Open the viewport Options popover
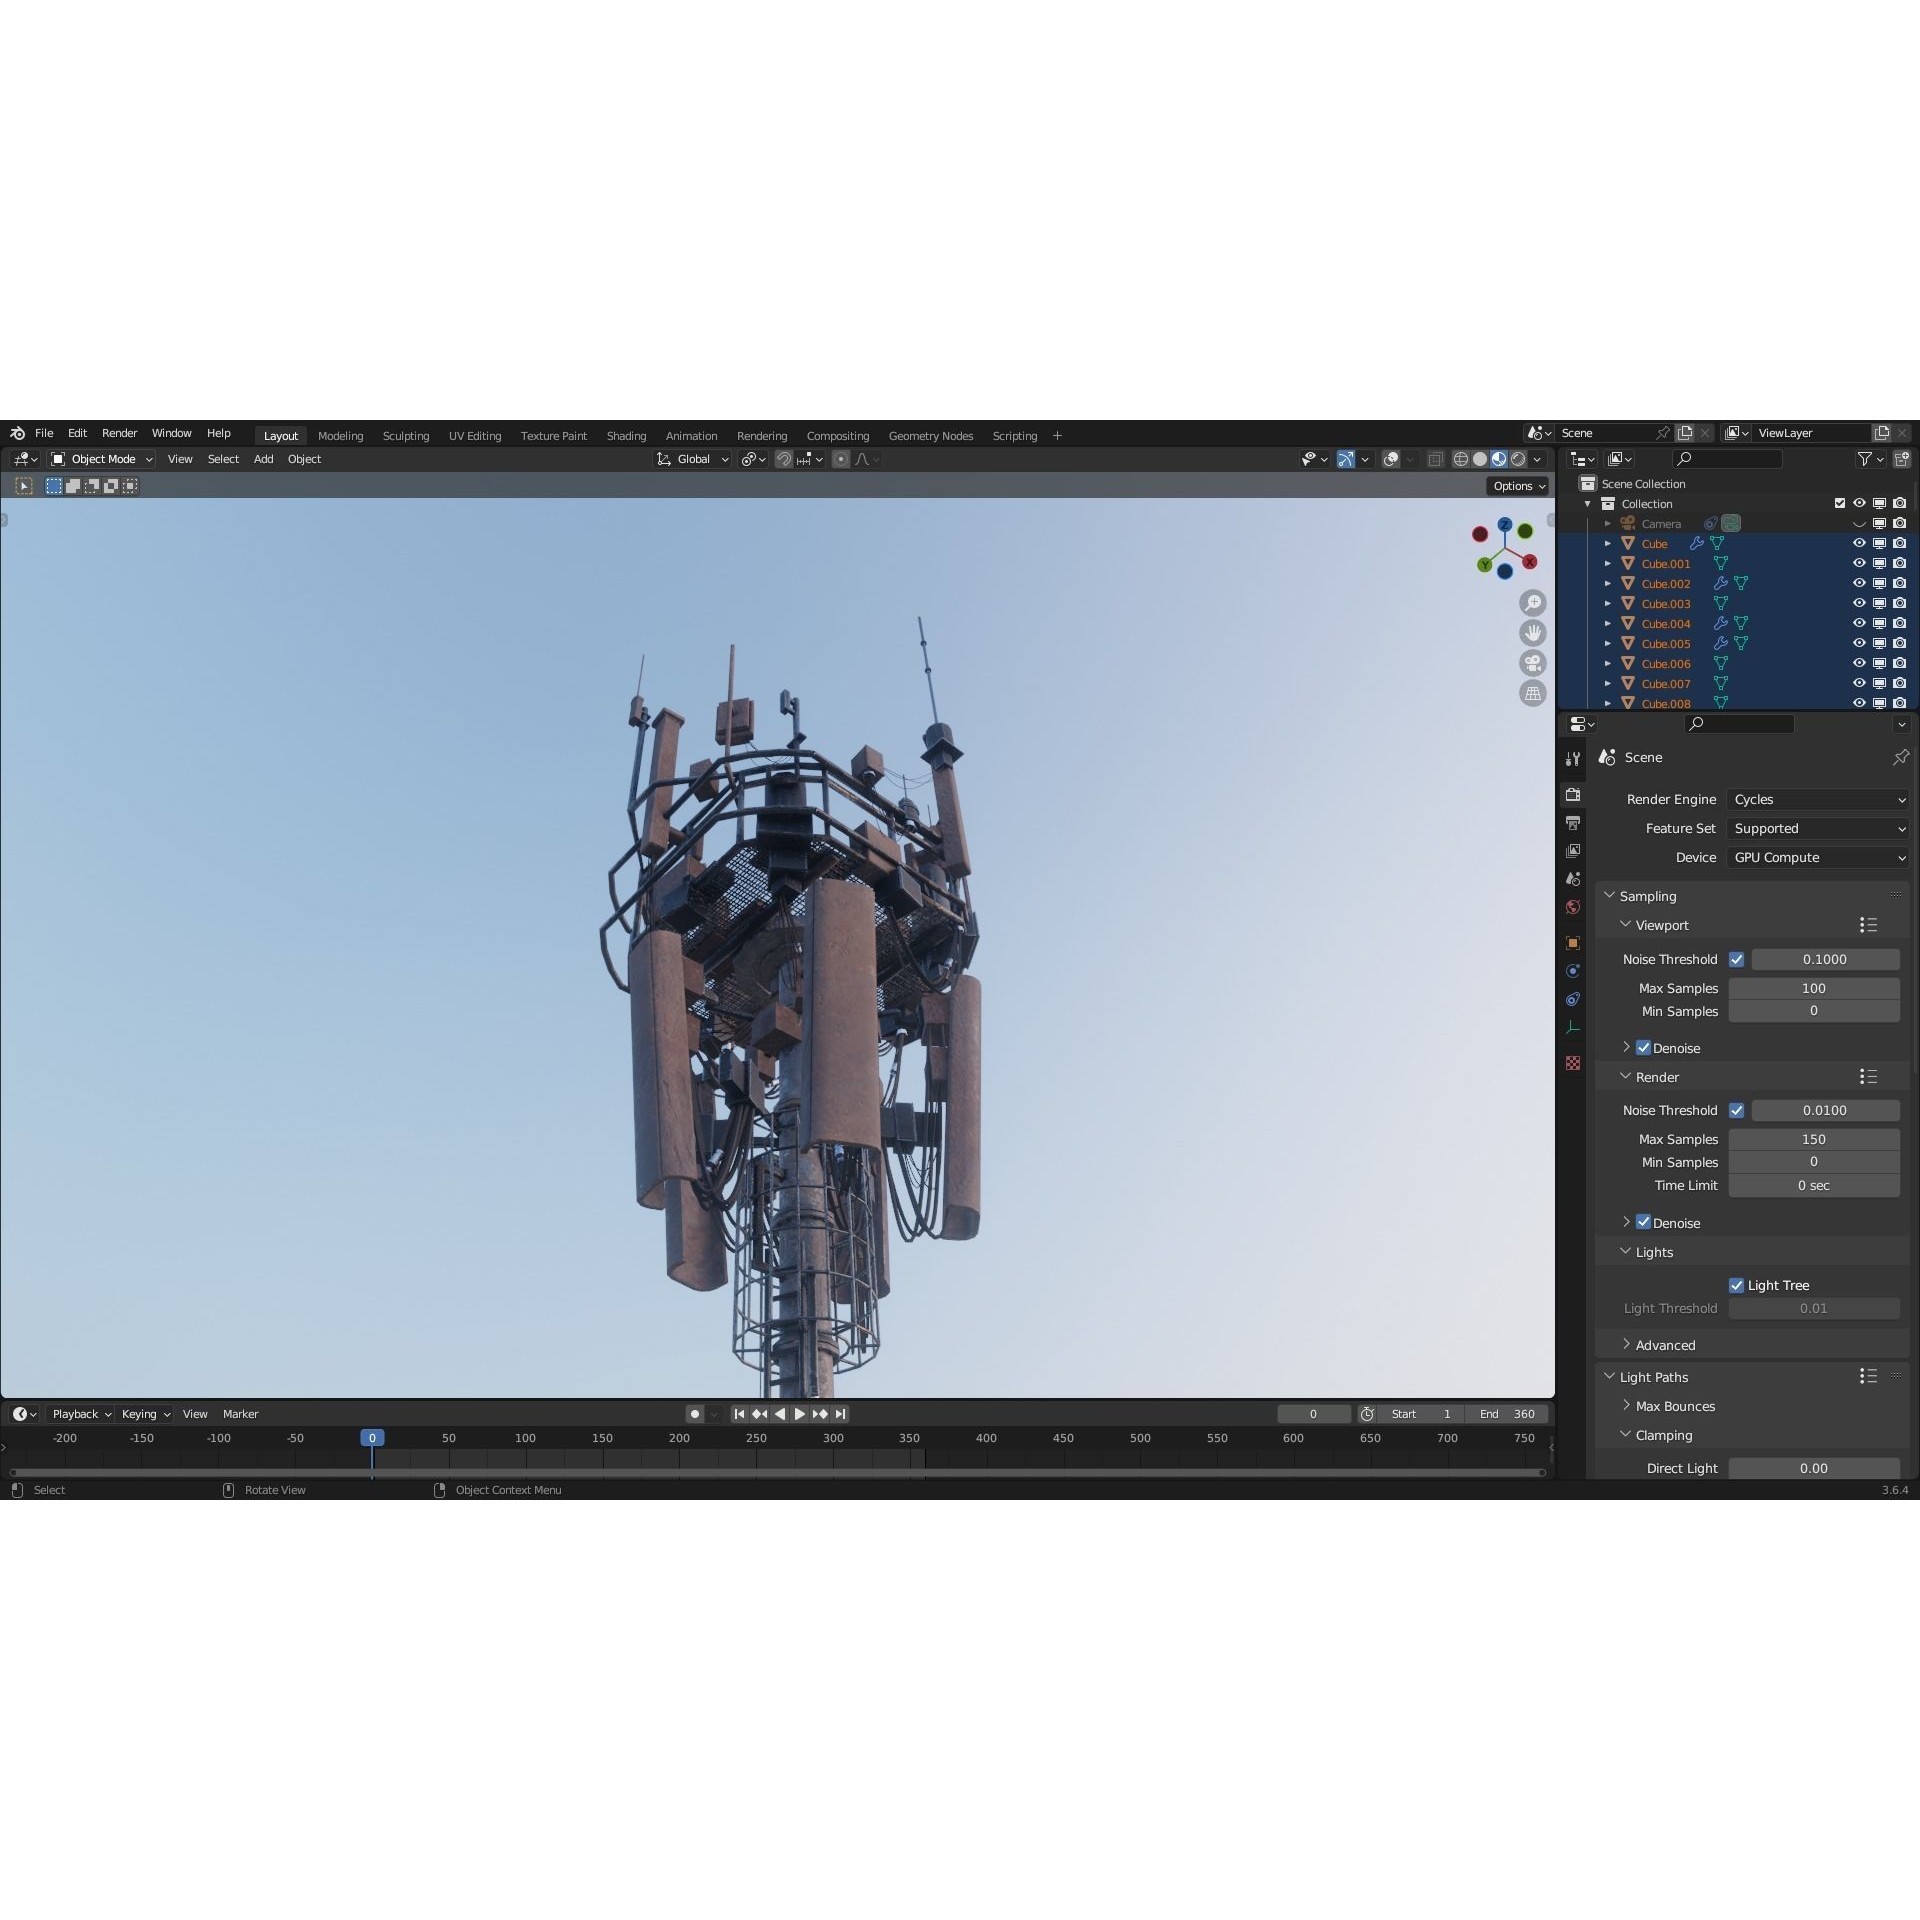 click(x=1518, y=485)
